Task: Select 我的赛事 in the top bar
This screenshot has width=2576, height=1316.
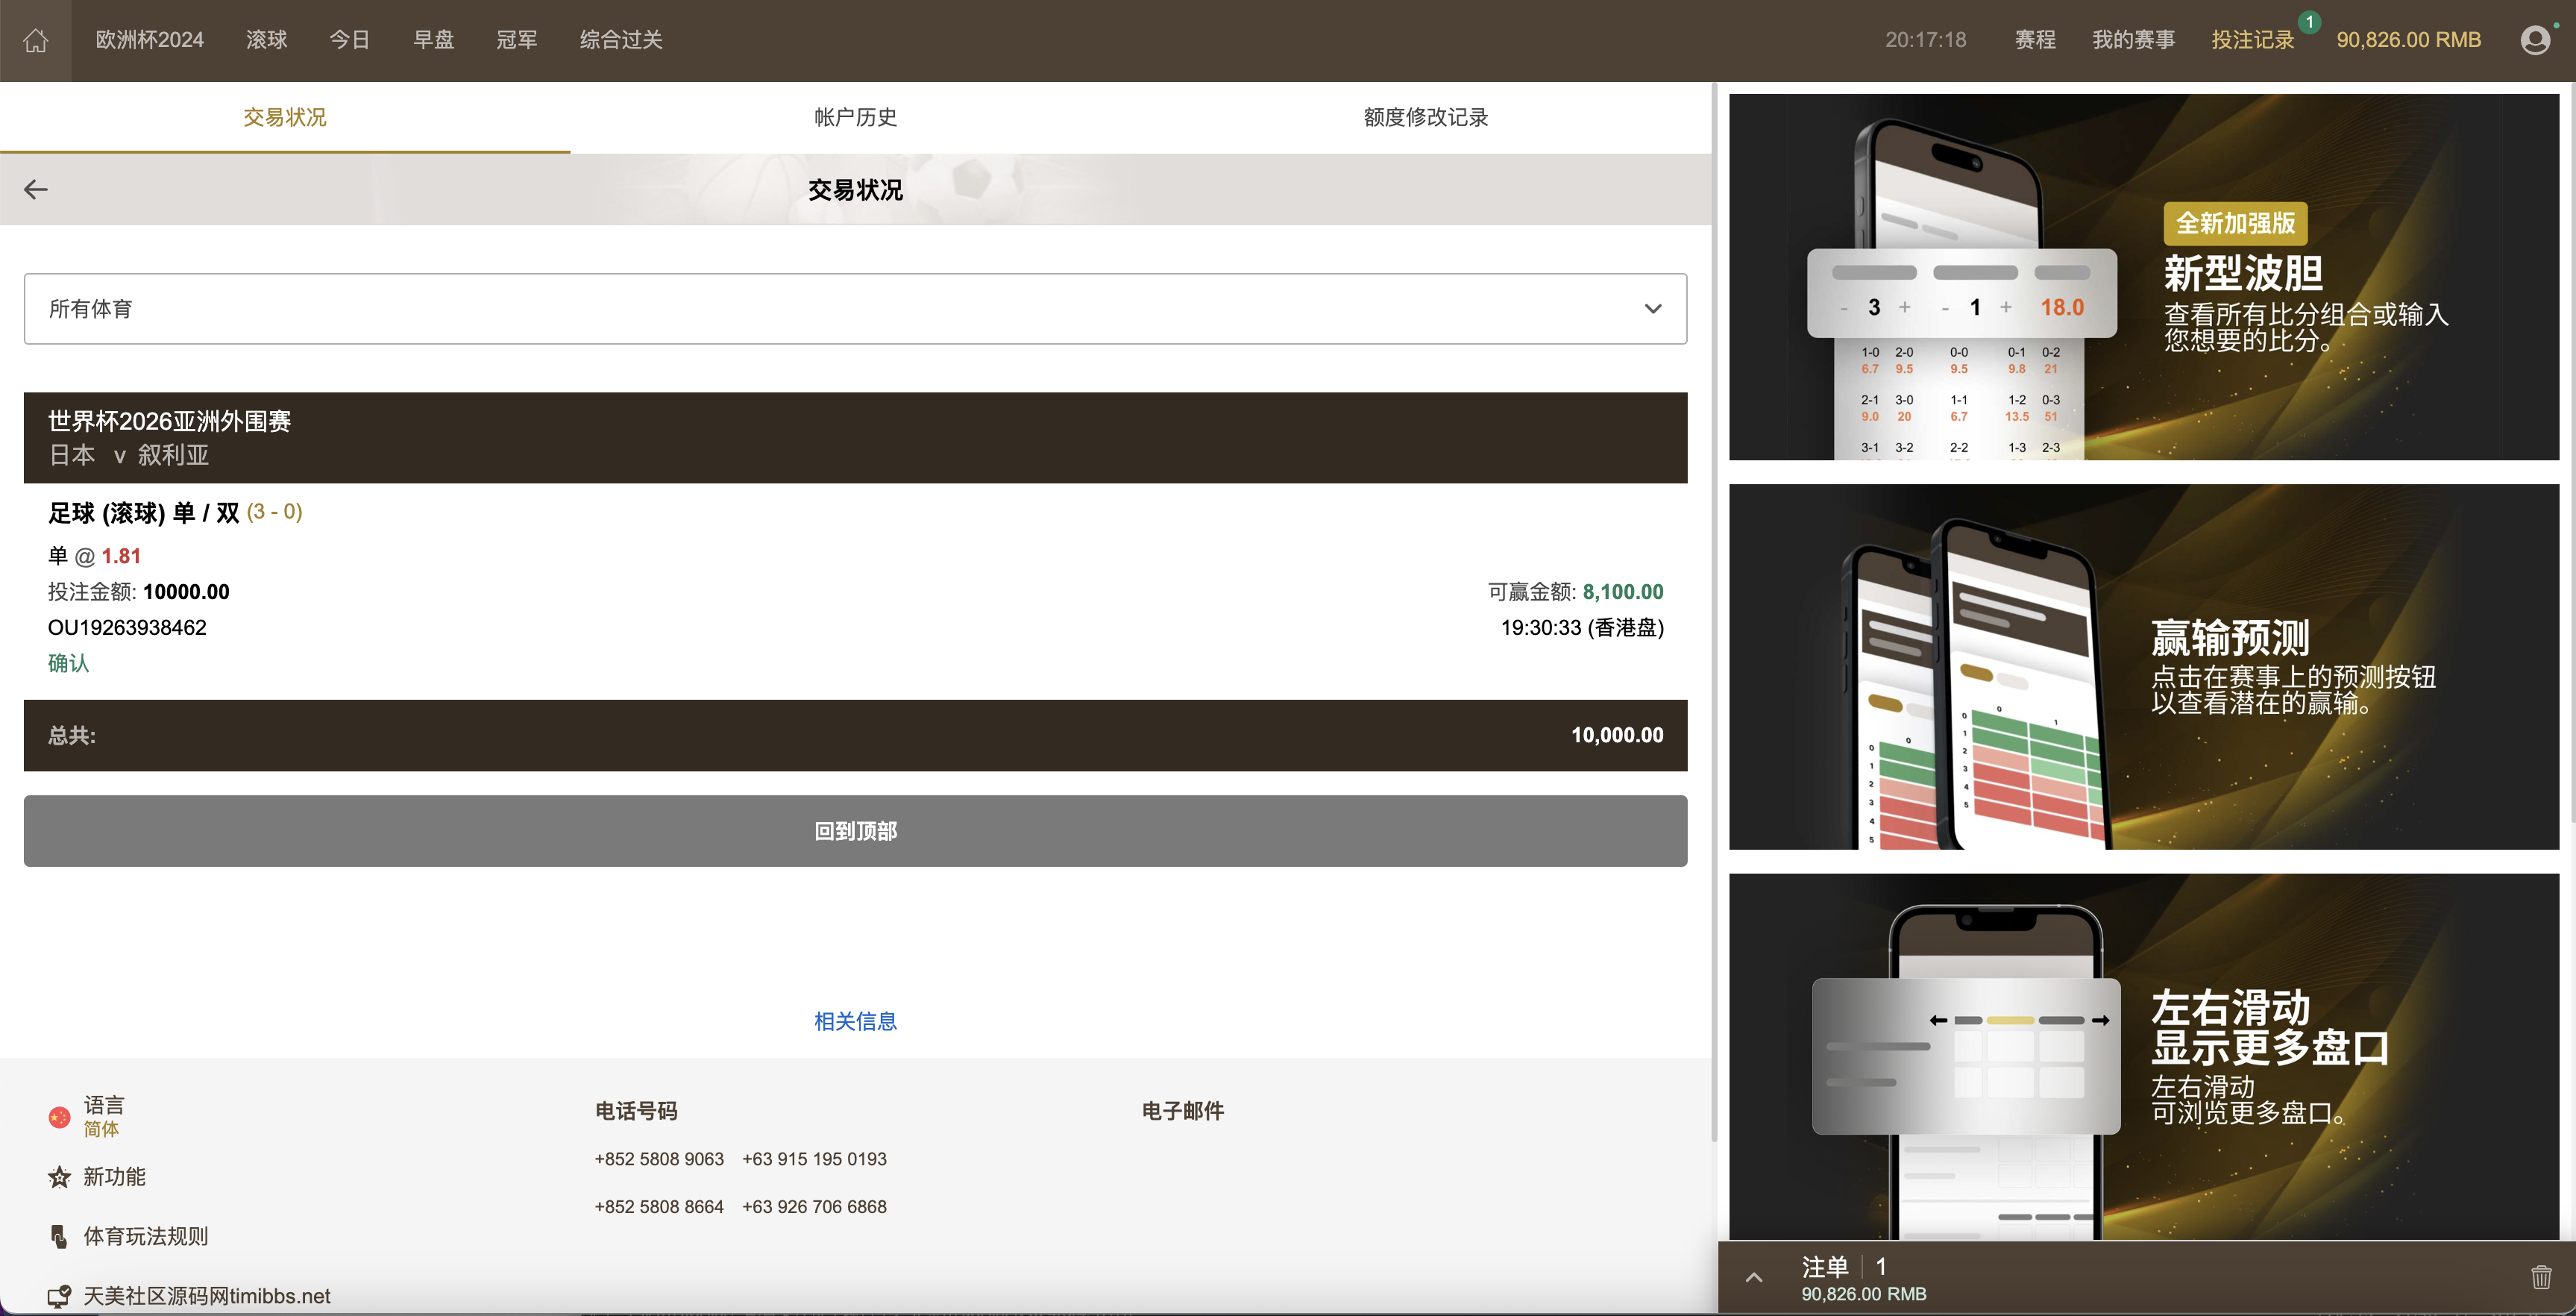Action: tap(2133, 40)
